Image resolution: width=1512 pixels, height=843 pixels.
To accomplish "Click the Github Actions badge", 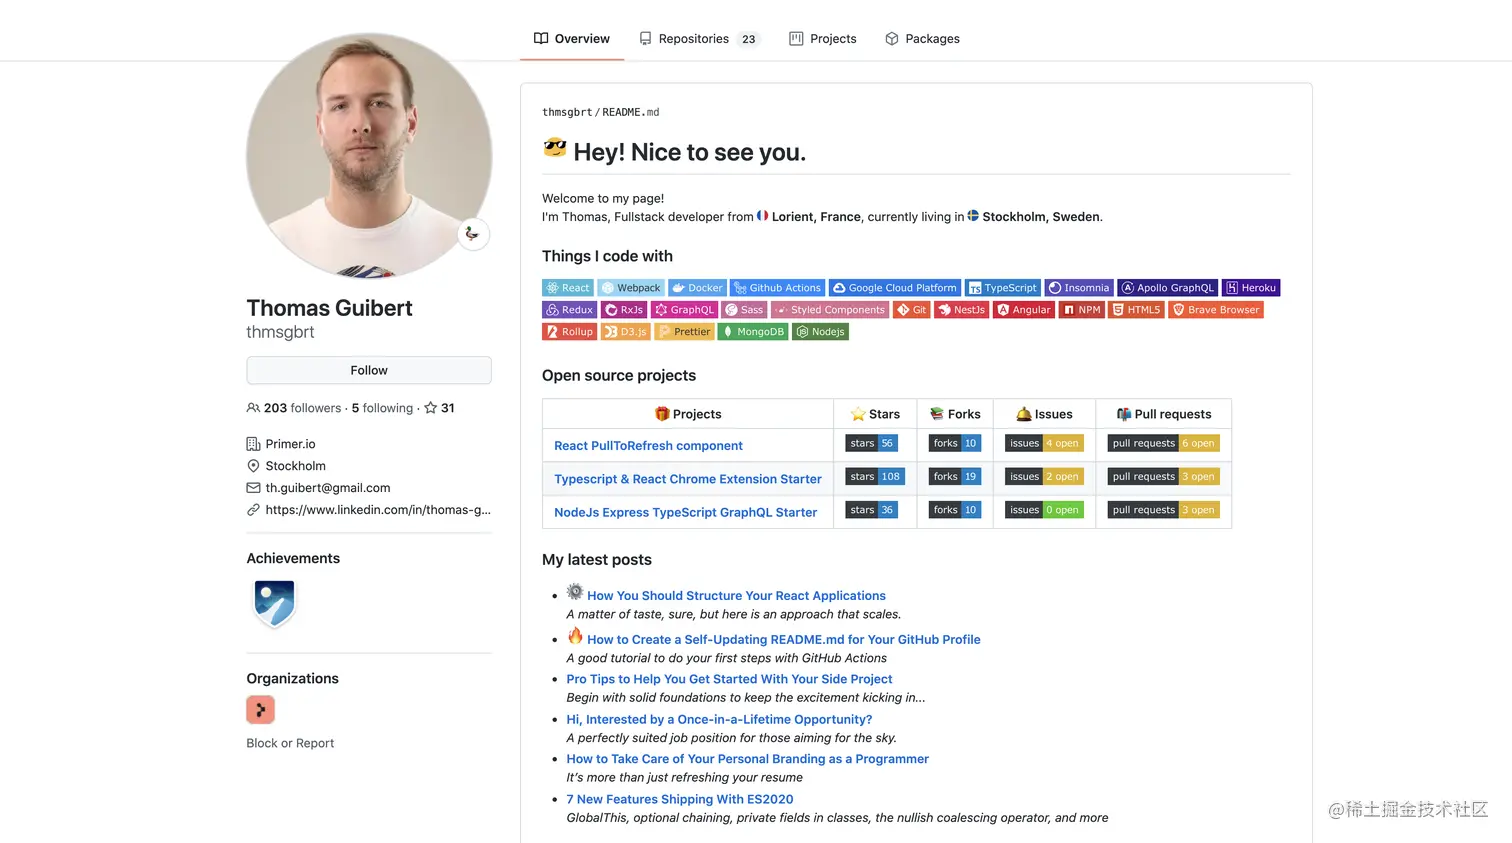I will (777, 288).
